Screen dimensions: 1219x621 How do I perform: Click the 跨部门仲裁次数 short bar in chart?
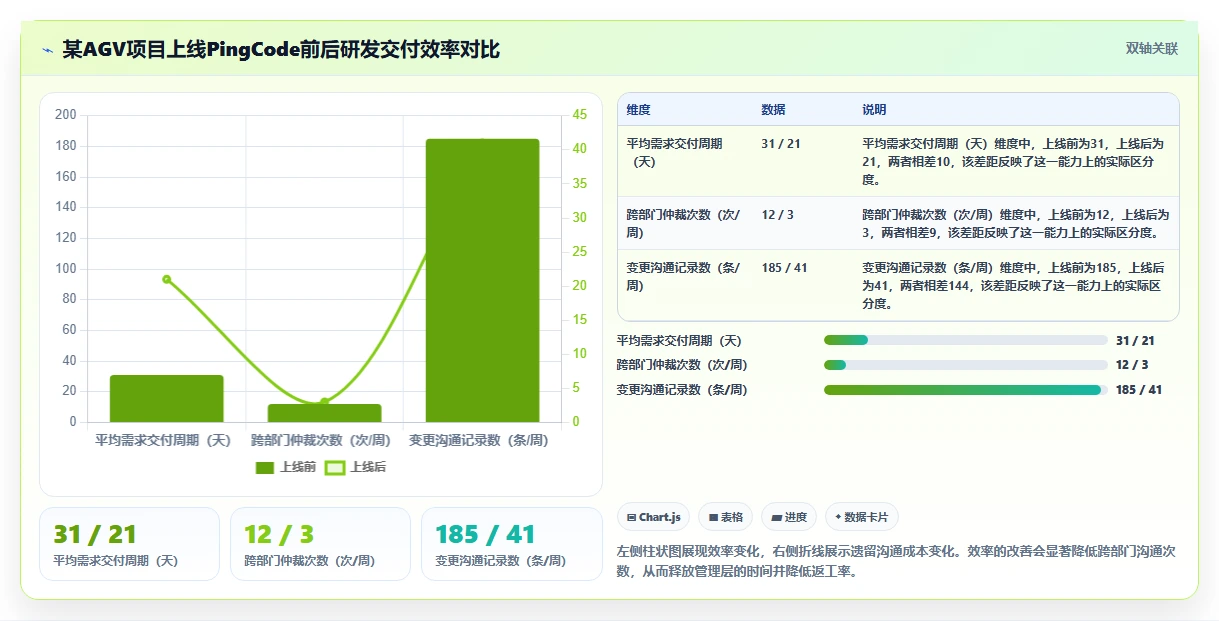point(324,413)
